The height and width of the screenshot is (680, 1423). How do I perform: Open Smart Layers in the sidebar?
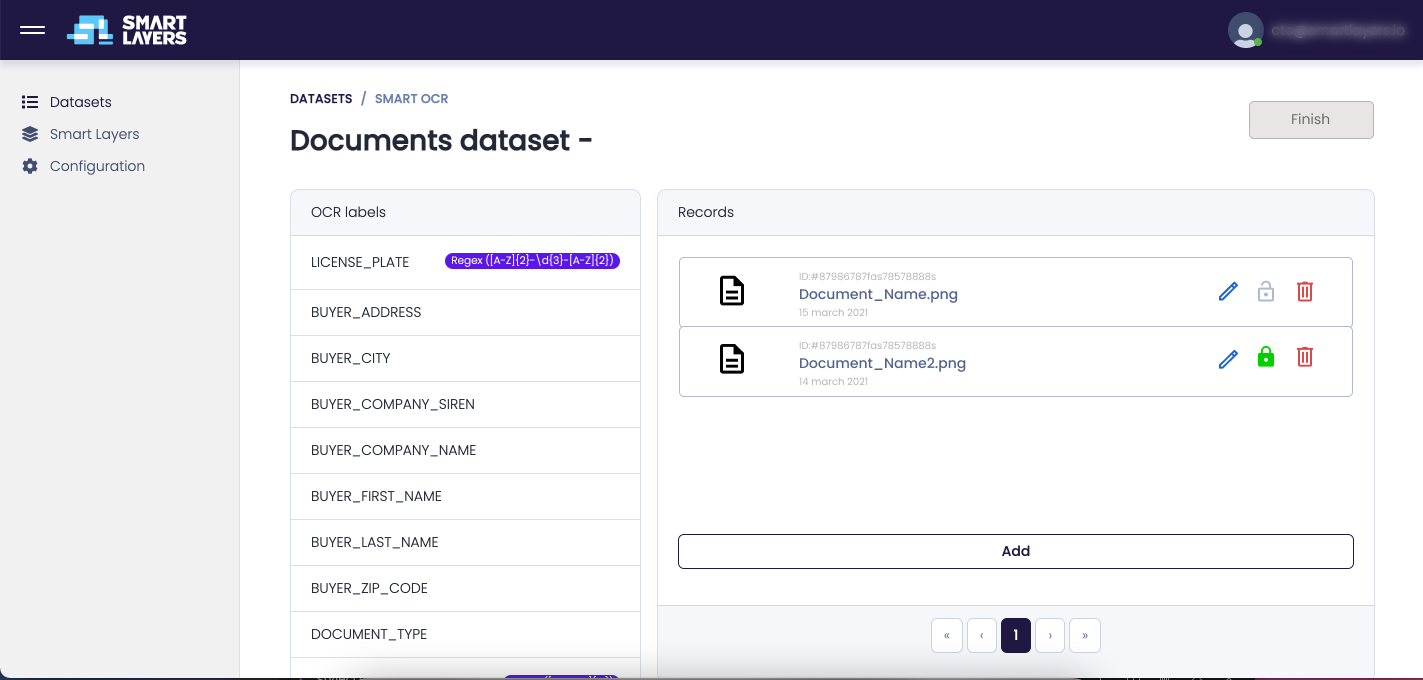pos(94,134)
